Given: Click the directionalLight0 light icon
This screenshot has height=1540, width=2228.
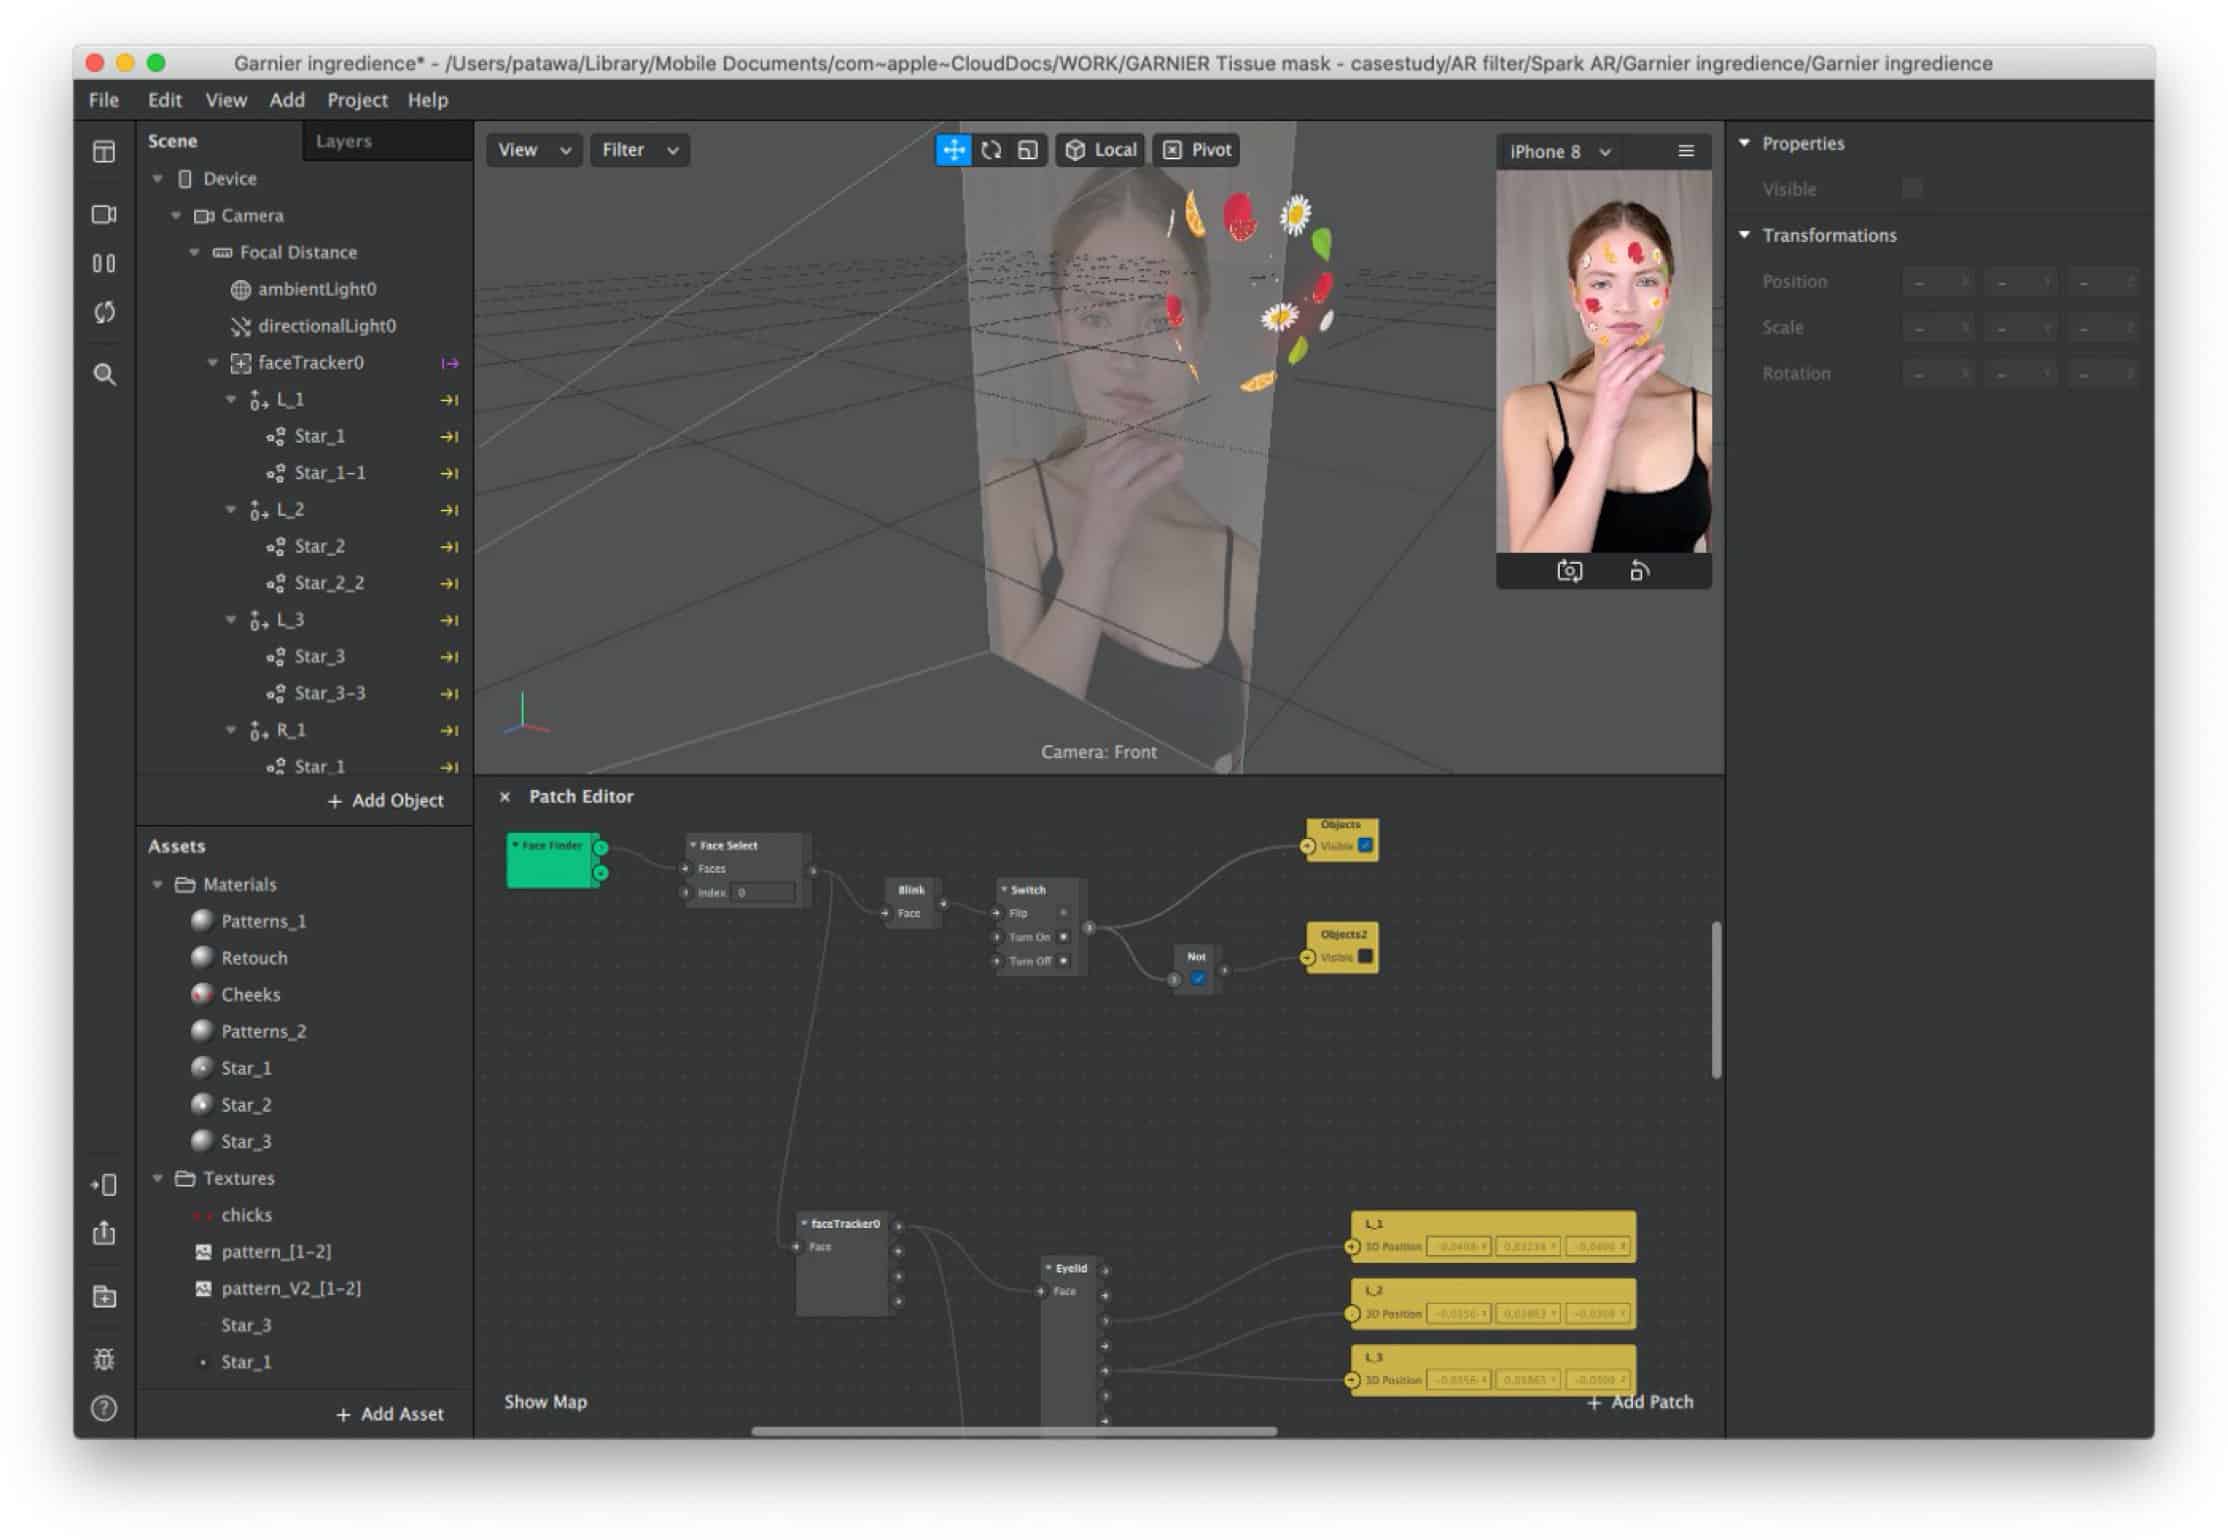Looking at the screenshot, I should click(x=240, y=326).
